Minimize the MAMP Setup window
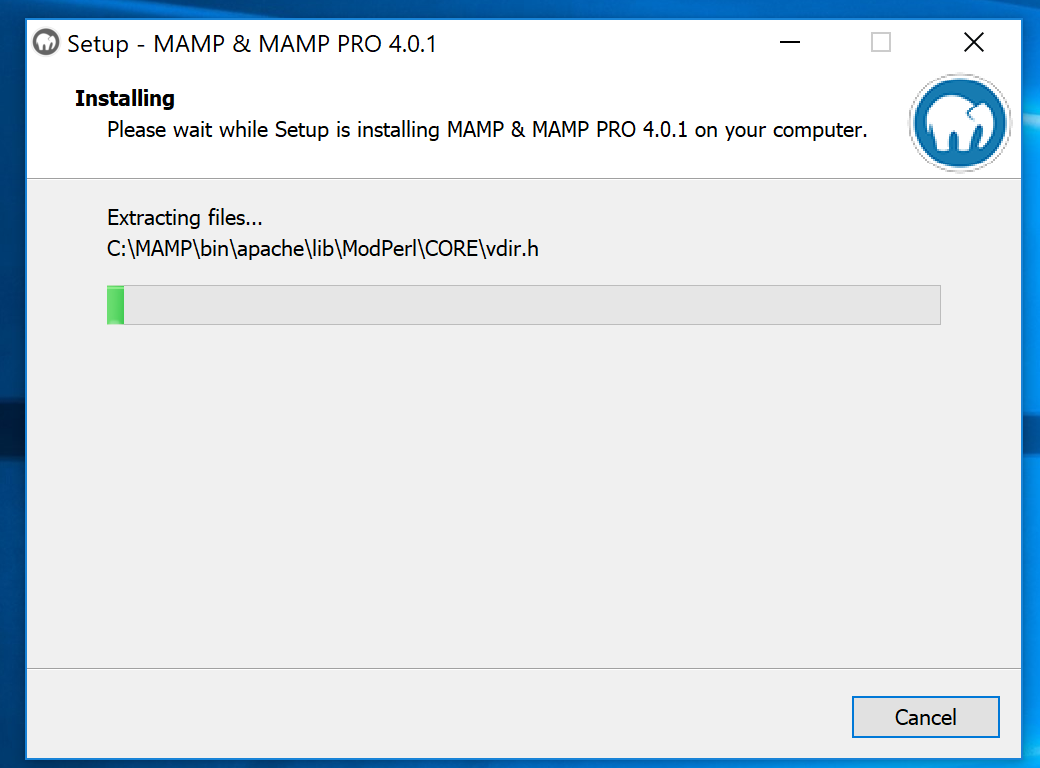 click(790, 43)
